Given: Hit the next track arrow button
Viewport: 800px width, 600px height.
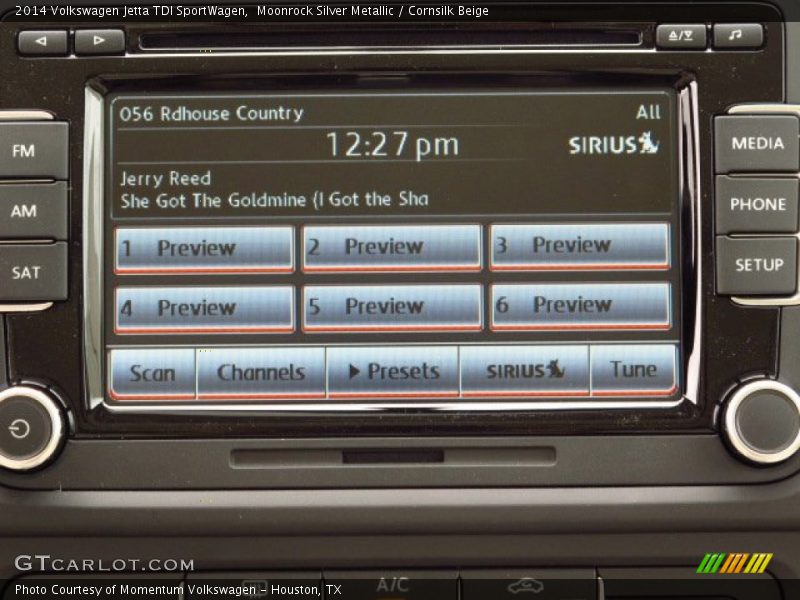Looking at the screenshot, I should click(99, 41).
